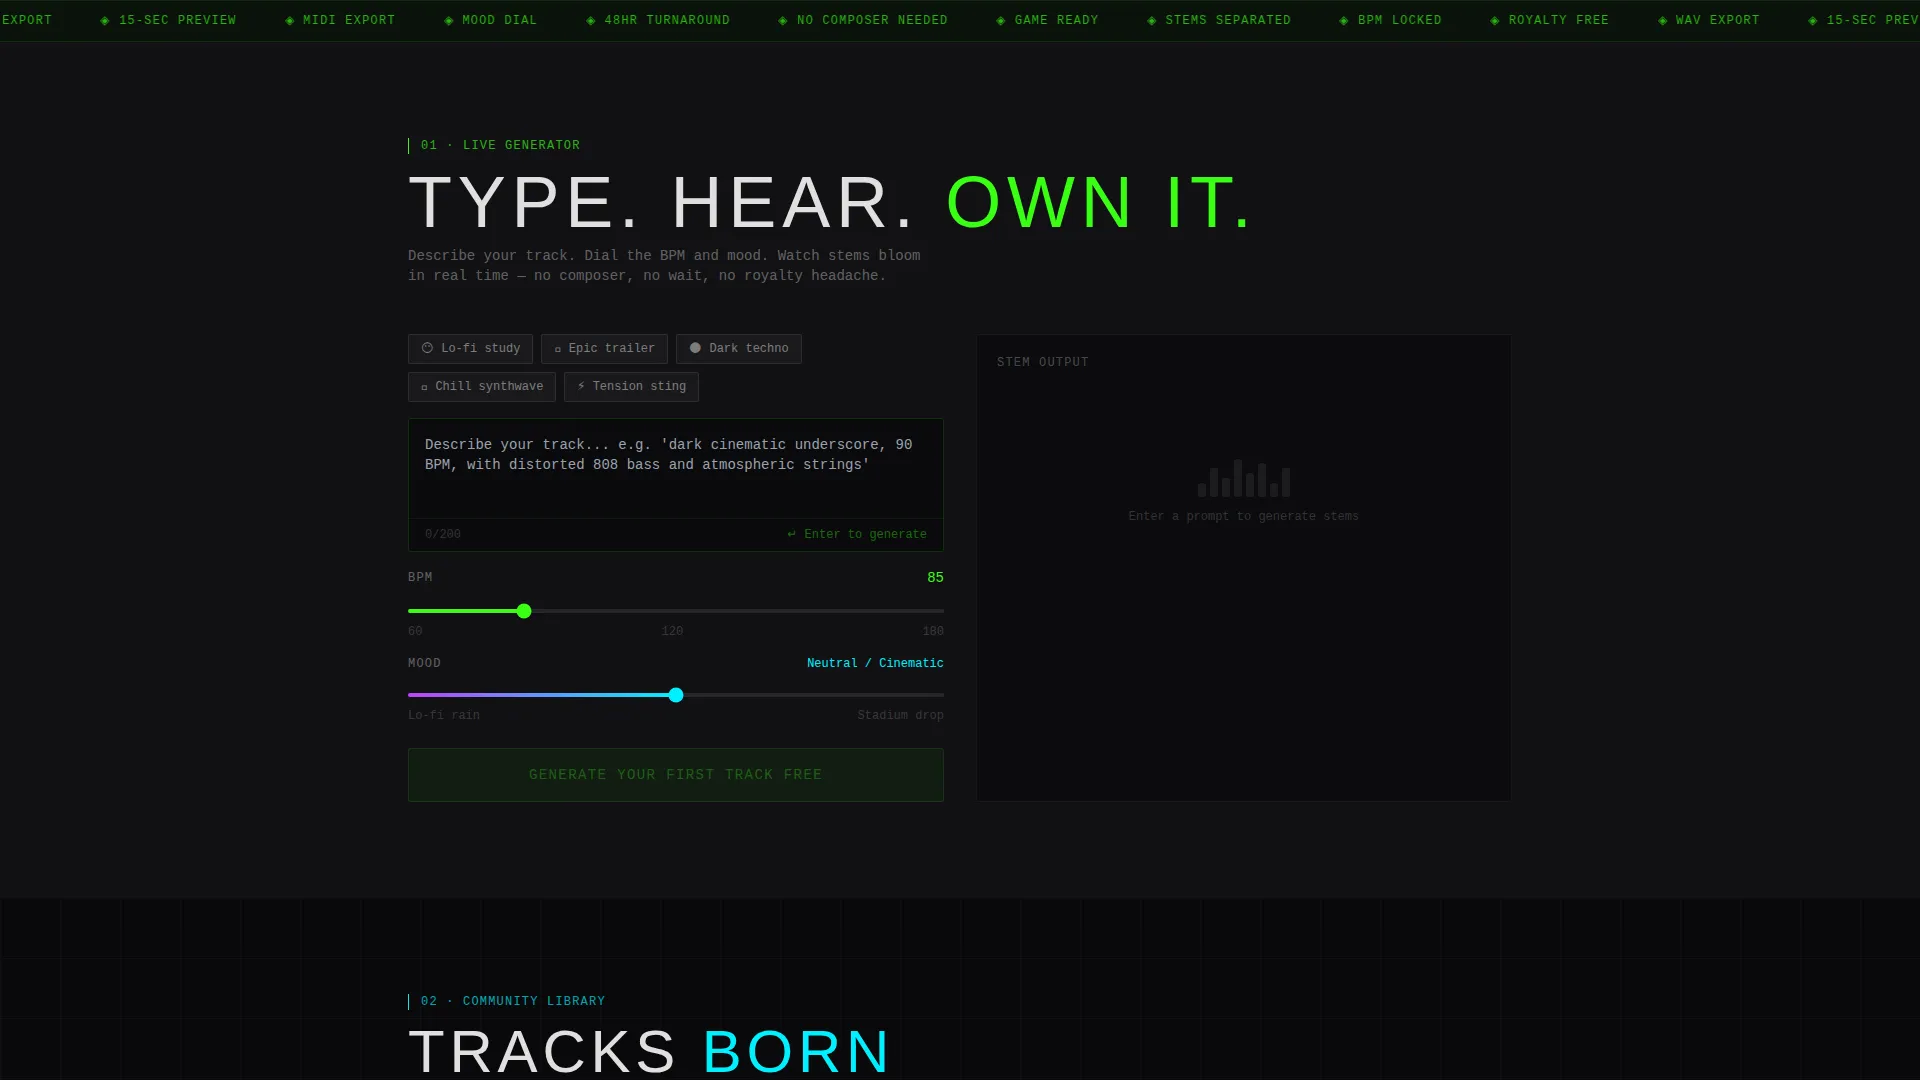
Task: Click the 'STEM OUTPUT' panel heading
Action: (x=1043, y=362)
